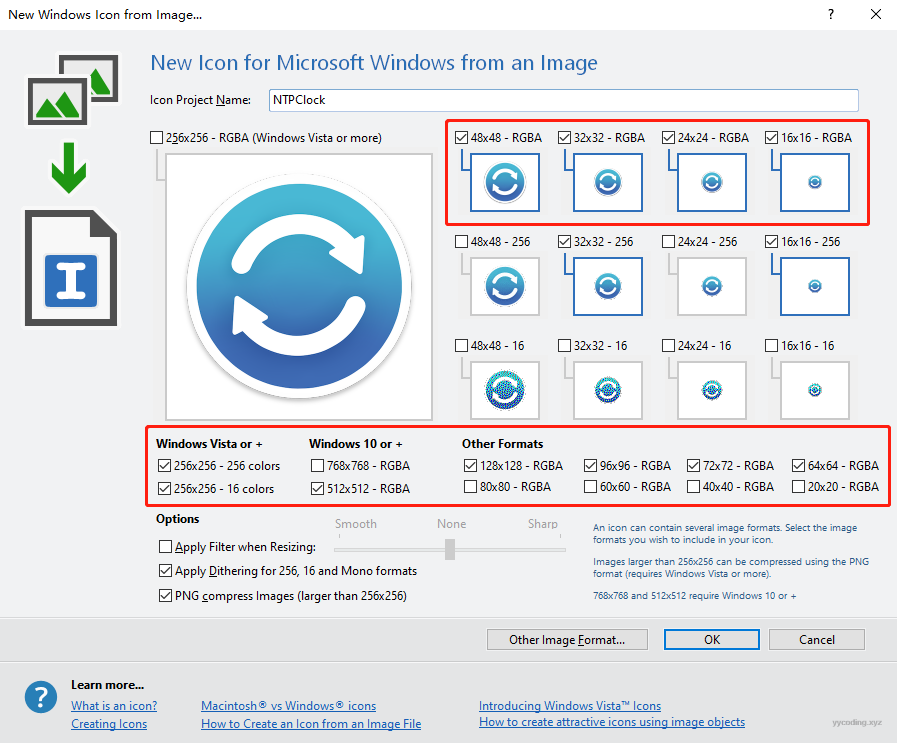897x743 pixels.
Task: Enable the 256x256 RGBA Windows Vista checkbox
Action: coord(157,138)
